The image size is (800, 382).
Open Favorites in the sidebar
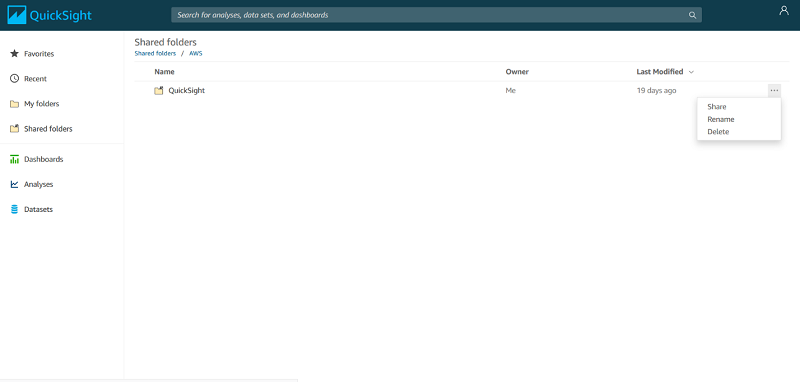coord(39,54)
